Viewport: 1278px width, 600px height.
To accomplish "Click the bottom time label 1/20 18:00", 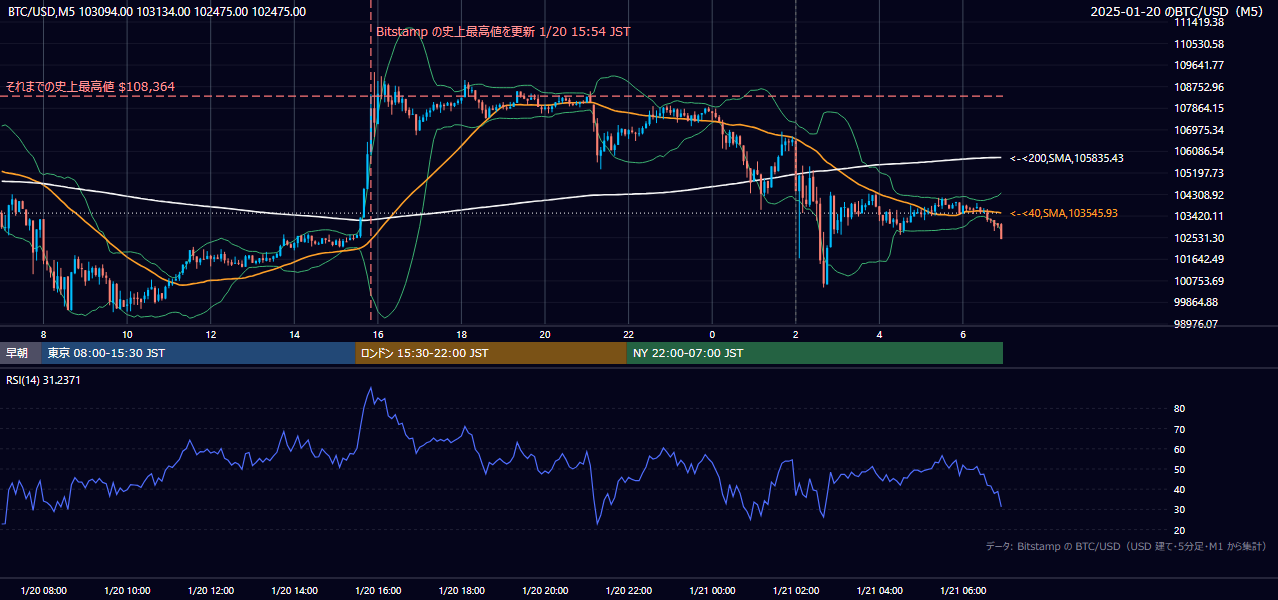I will click(x=461, y=591).
